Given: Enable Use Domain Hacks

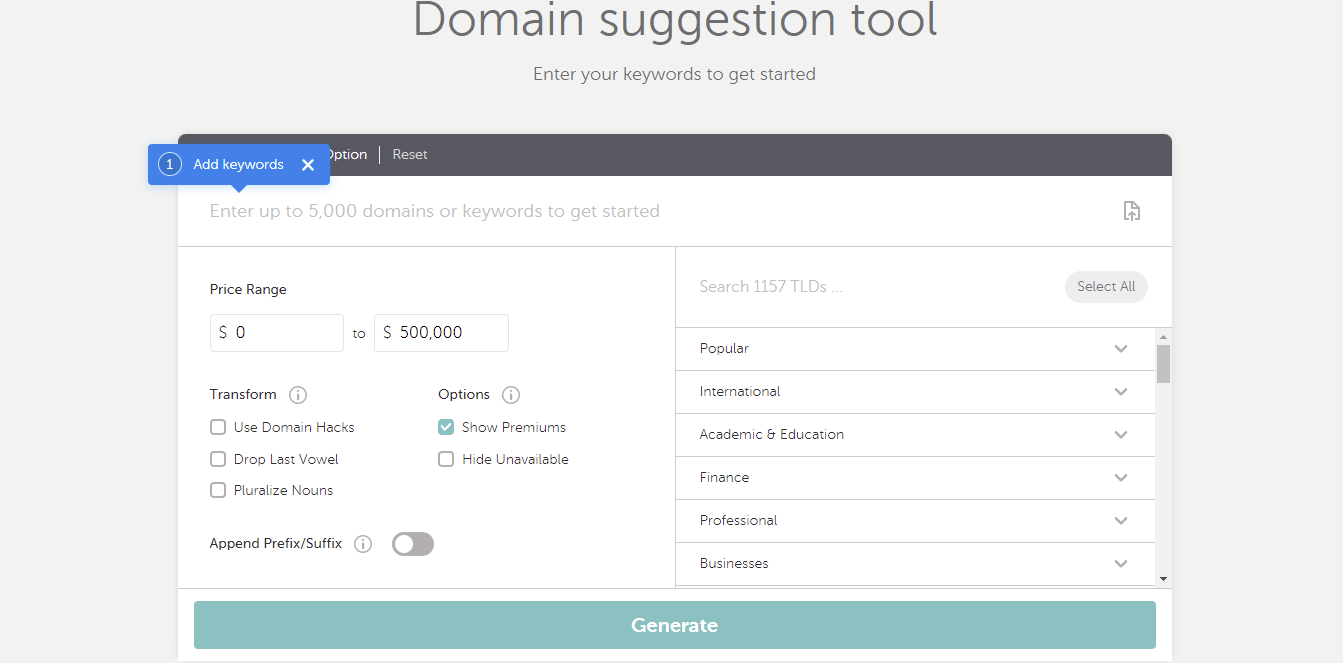Looking at the screenshot, I should pos(217,427).
